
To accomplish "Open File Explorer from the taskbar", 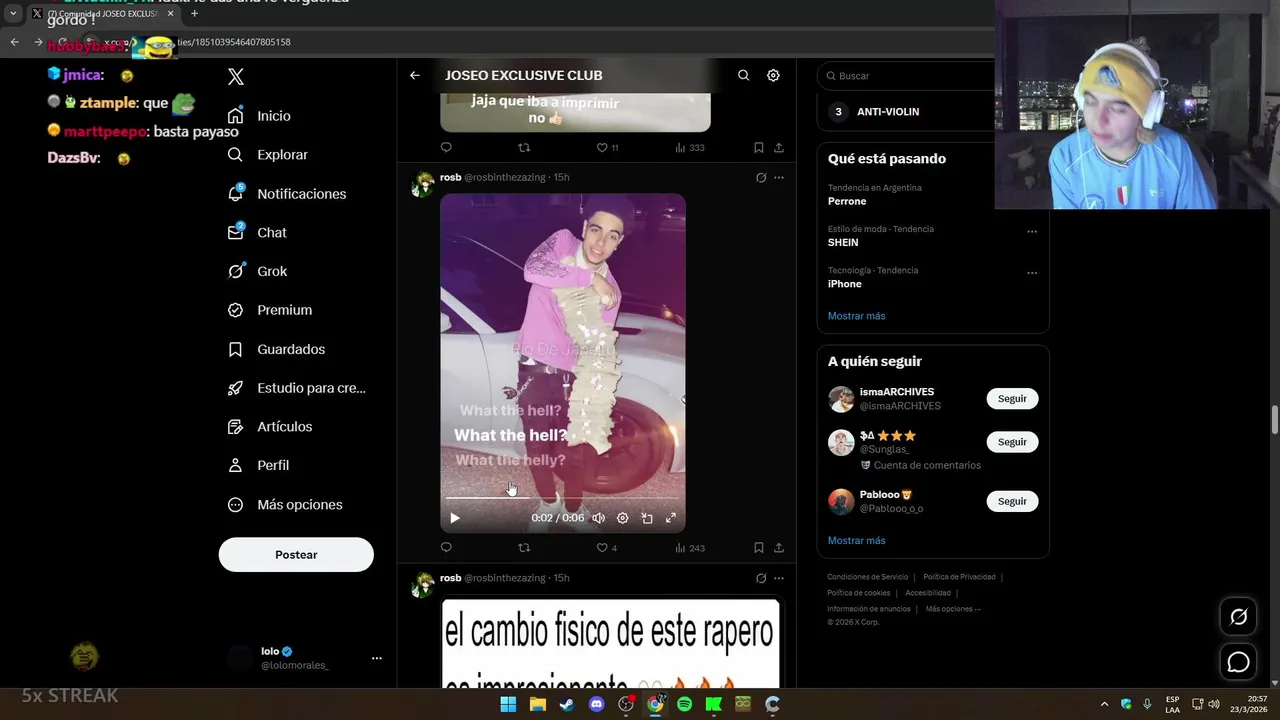I will click(538, 704).
